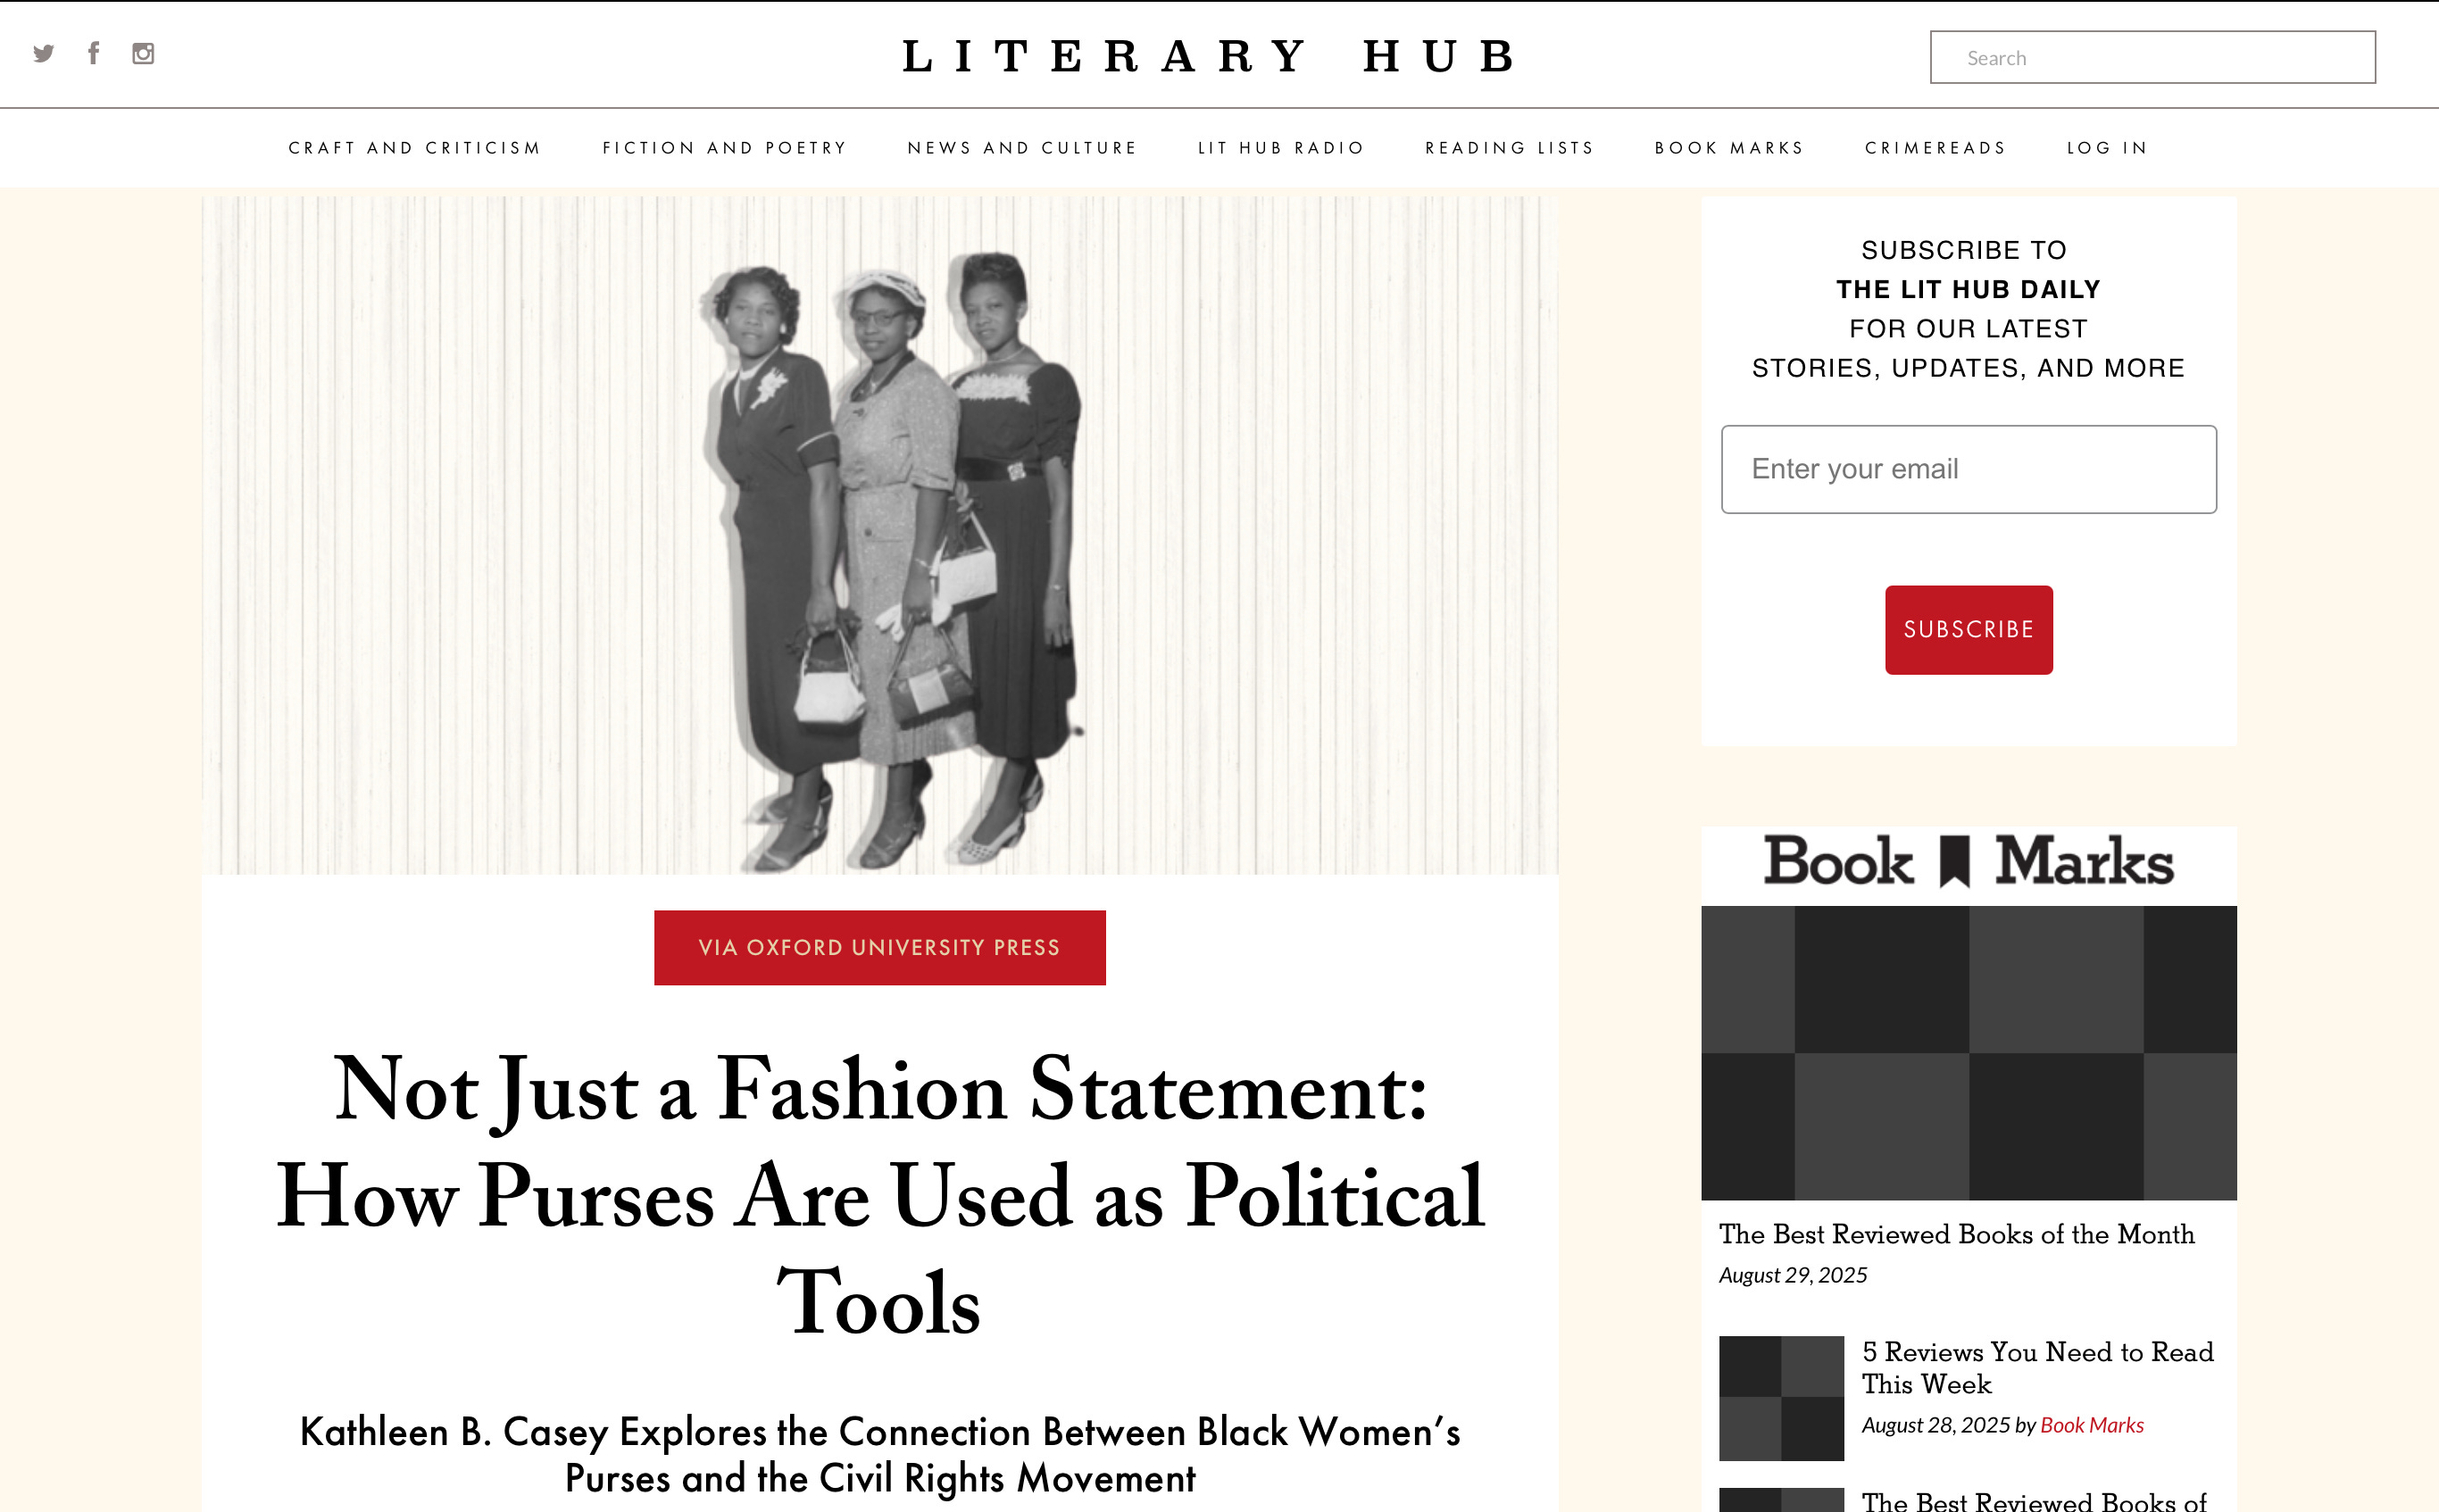Go to CrimeReads in navigation

click(x=1935, y=148)
